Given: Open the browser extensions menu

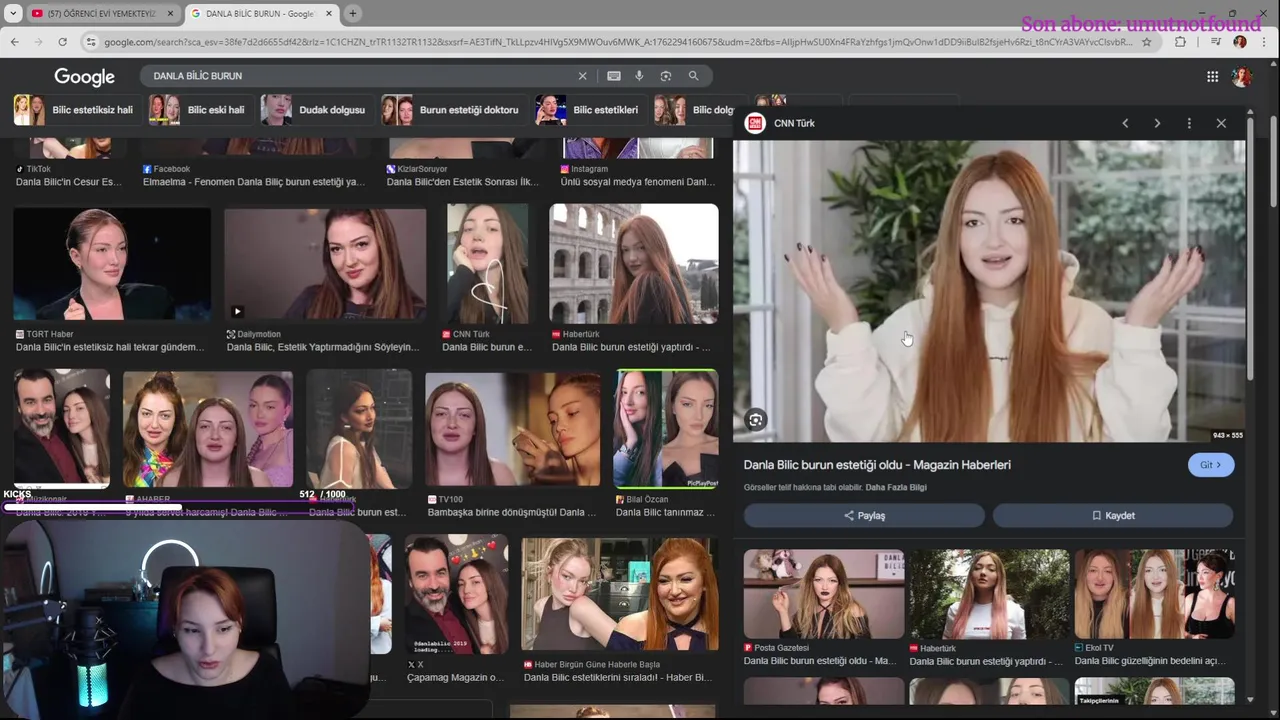Looking at the screenshot, I should click(1180, 42).
